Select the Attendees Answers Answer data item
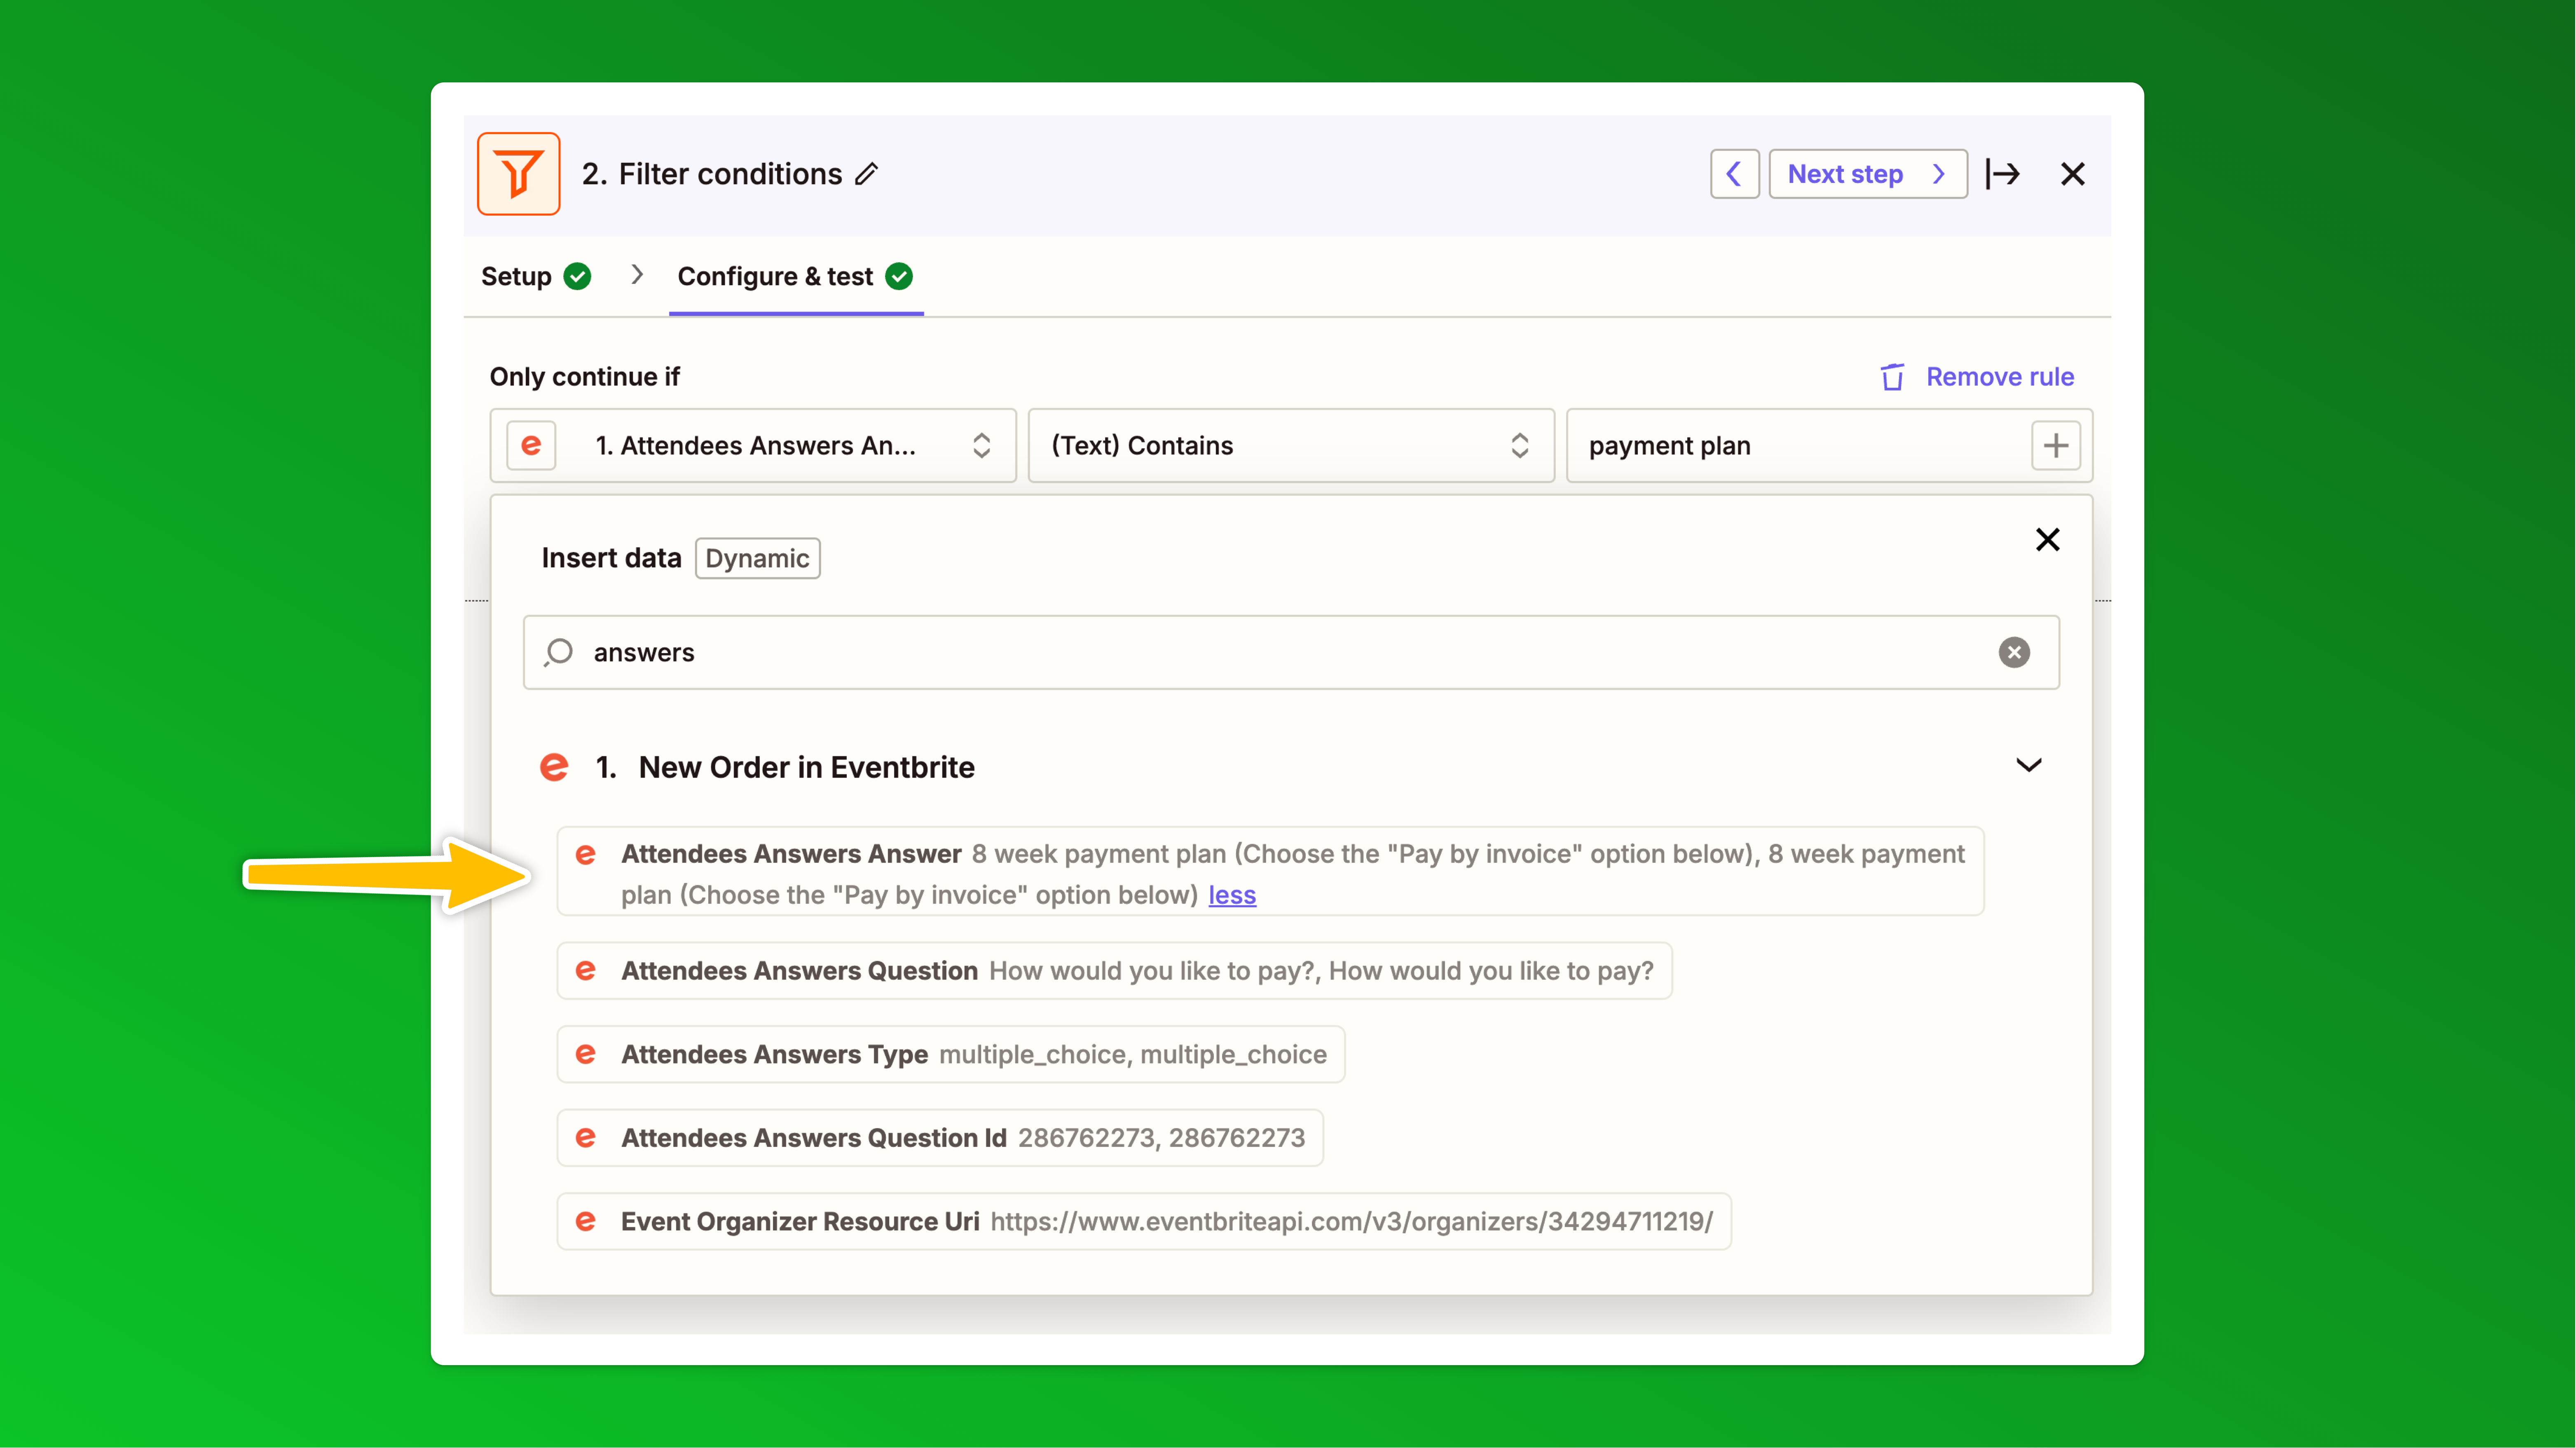This screenshot has height=1448, width=2576. tap(1270, 871)
